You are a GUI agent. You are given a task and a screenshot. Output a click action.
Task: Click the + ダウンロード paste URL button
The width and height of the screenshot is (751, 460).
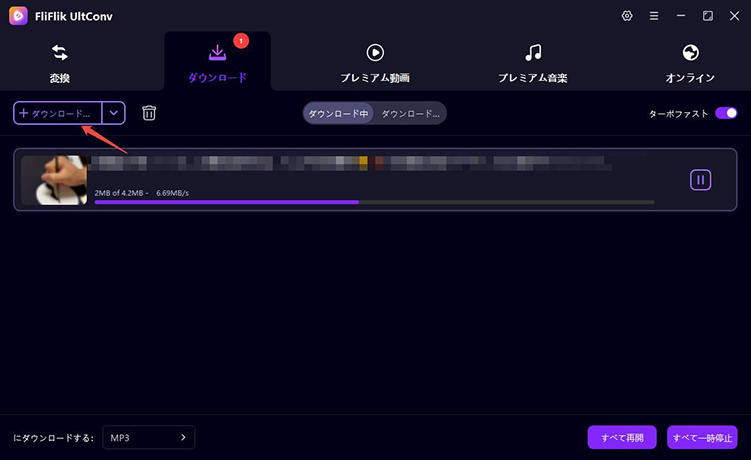coord(58,113)
